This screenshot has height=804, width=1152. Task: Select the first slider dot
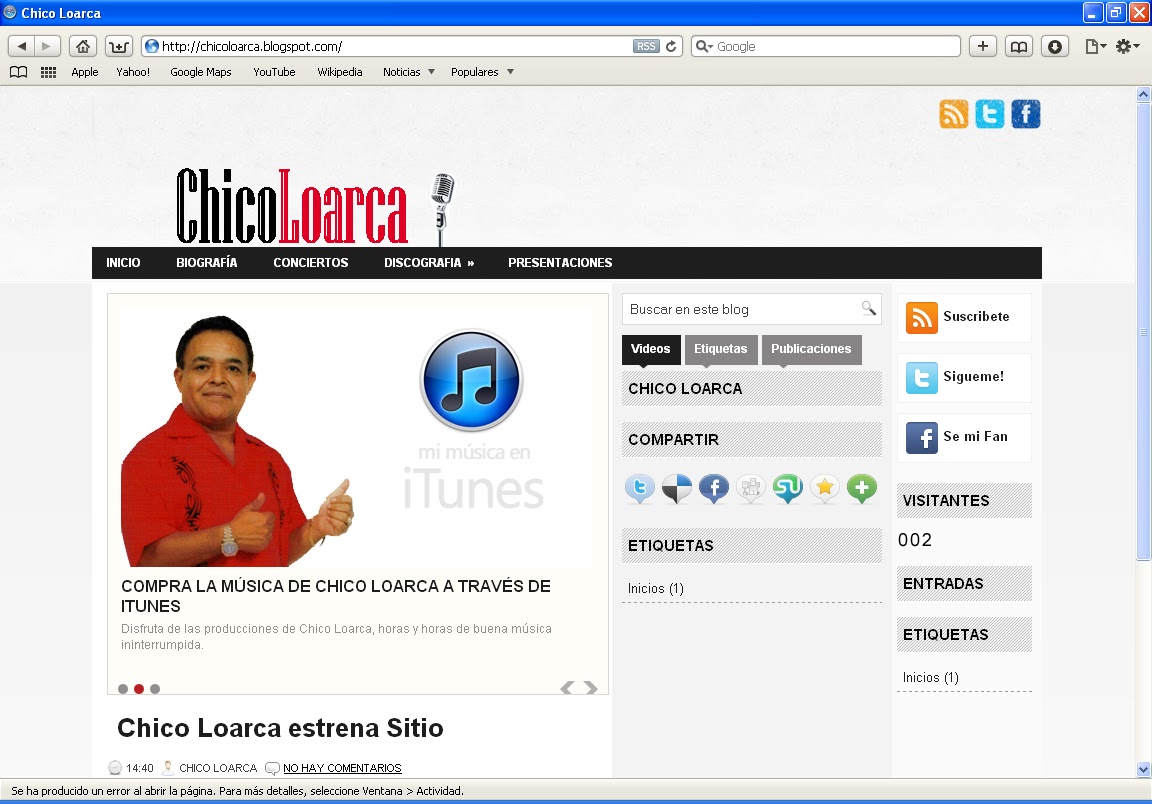(x=123, y=689)
